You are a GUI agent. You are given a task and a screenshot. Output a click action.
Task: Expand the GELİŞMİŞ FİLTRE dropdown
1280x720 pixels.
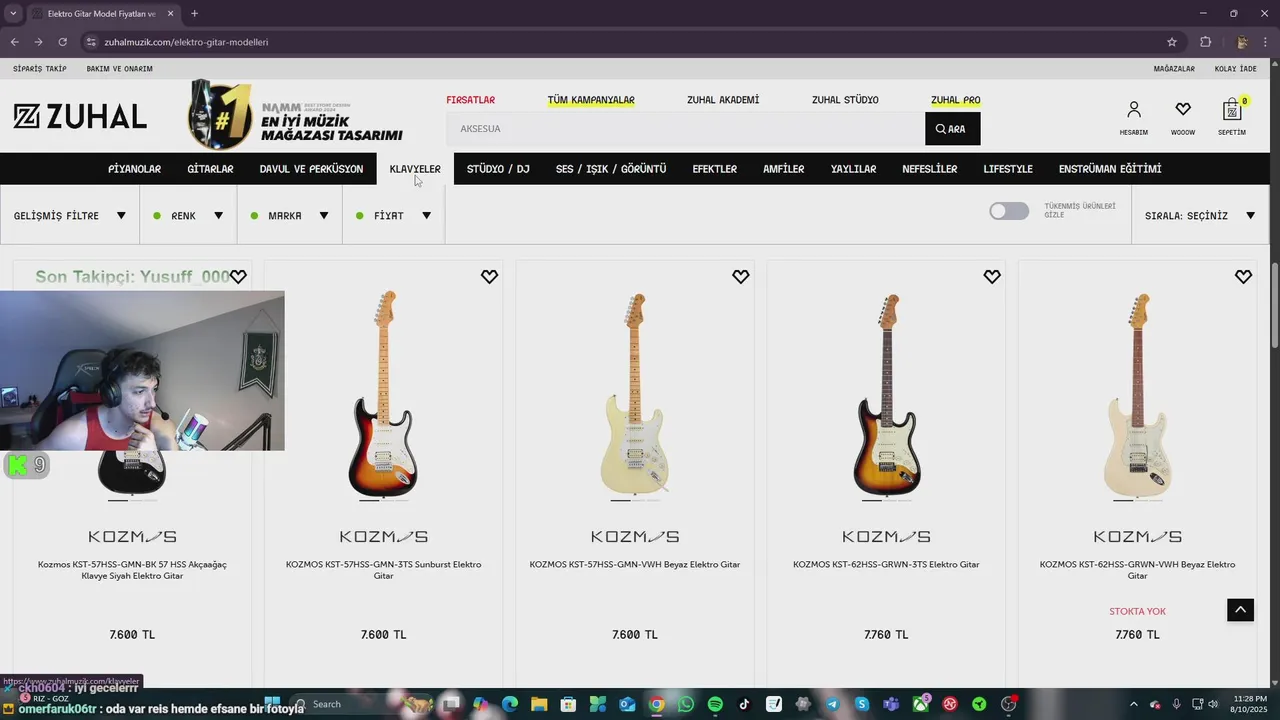pos(70,215)
